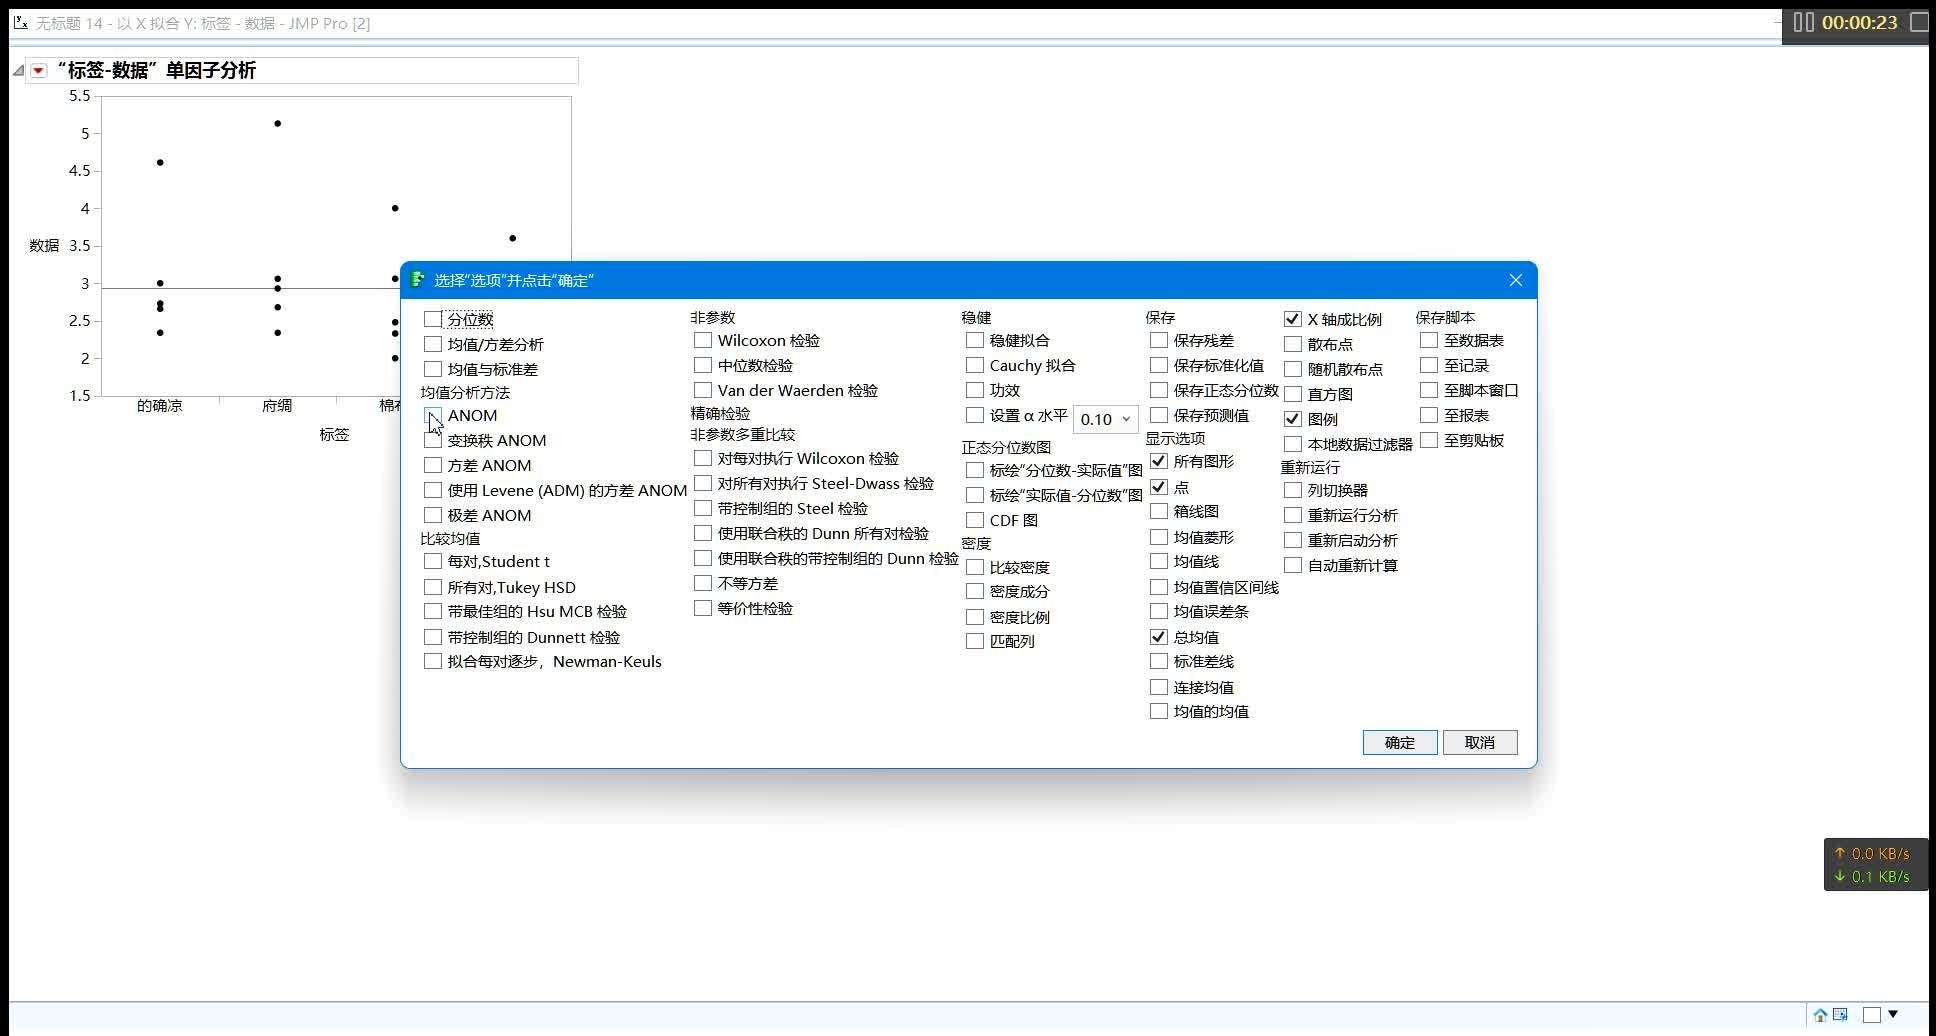Check CDF 图 option
This screenshot has width=1936, height=1036.
[975, 520]
